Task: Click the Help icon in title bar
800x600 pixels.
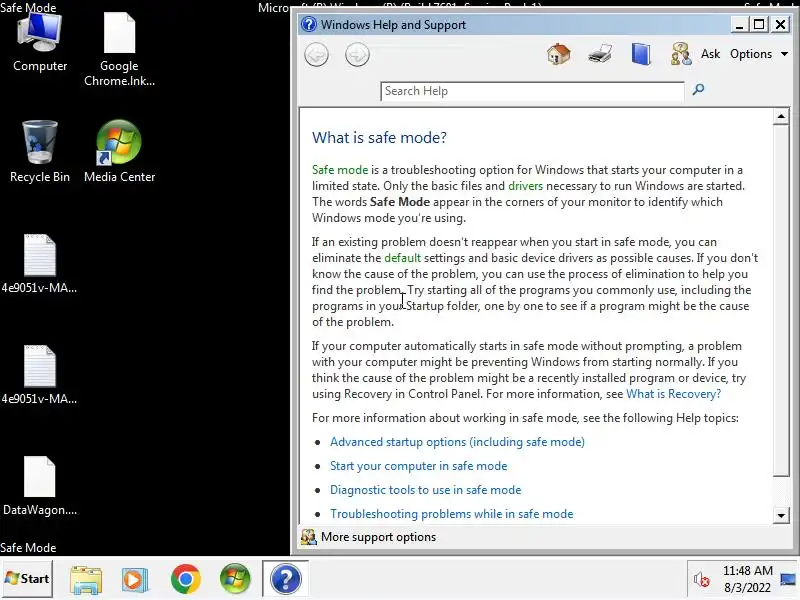Action: coord(309,24)
